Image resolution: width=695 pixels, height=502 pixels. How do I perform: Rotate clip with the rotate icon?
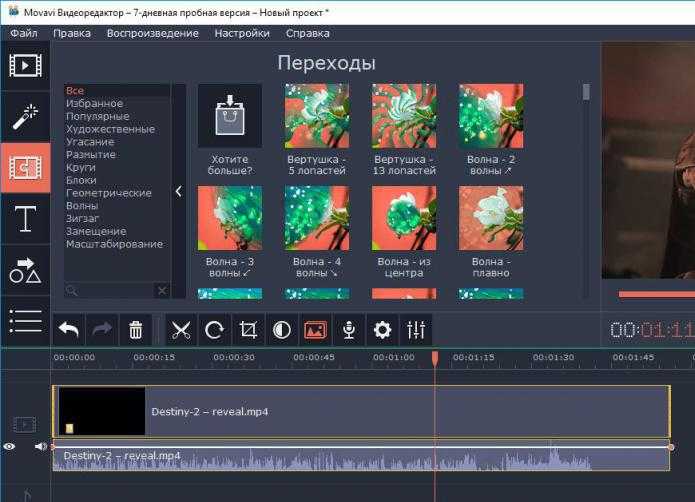click(215, 330)
